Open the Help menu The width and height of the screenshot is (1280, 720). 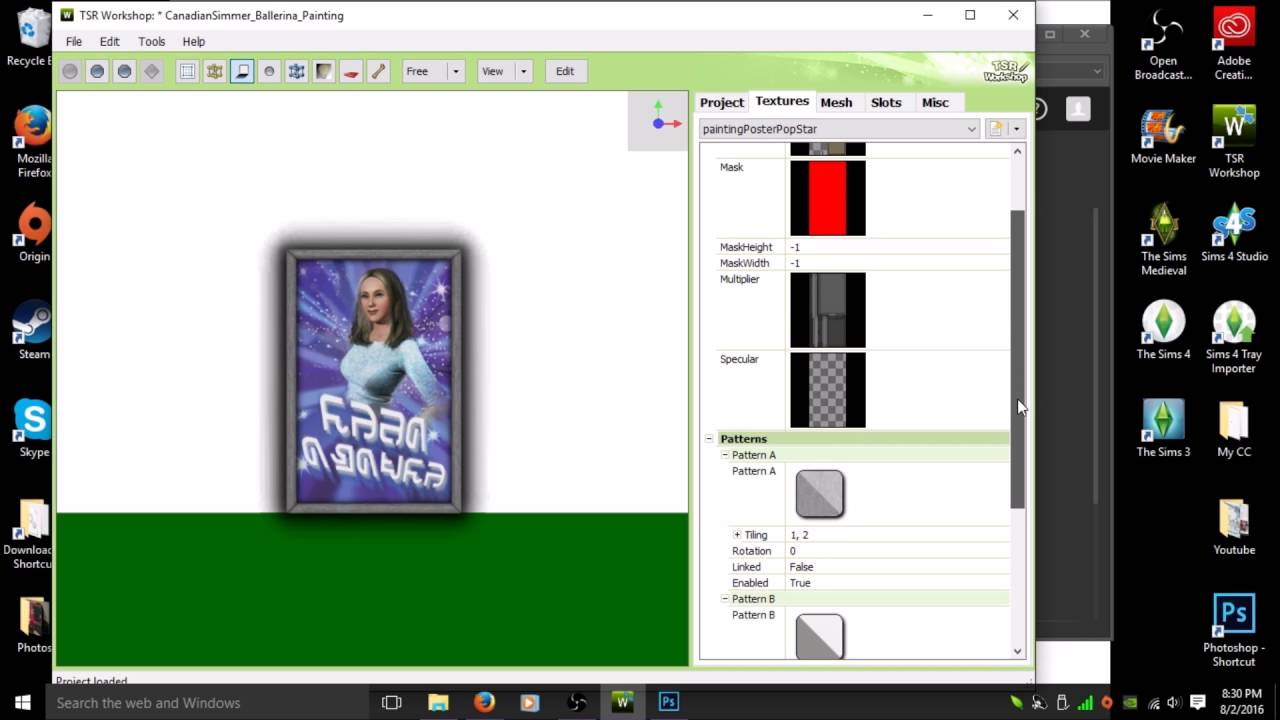pyautogui.click(x=194, y=42)
